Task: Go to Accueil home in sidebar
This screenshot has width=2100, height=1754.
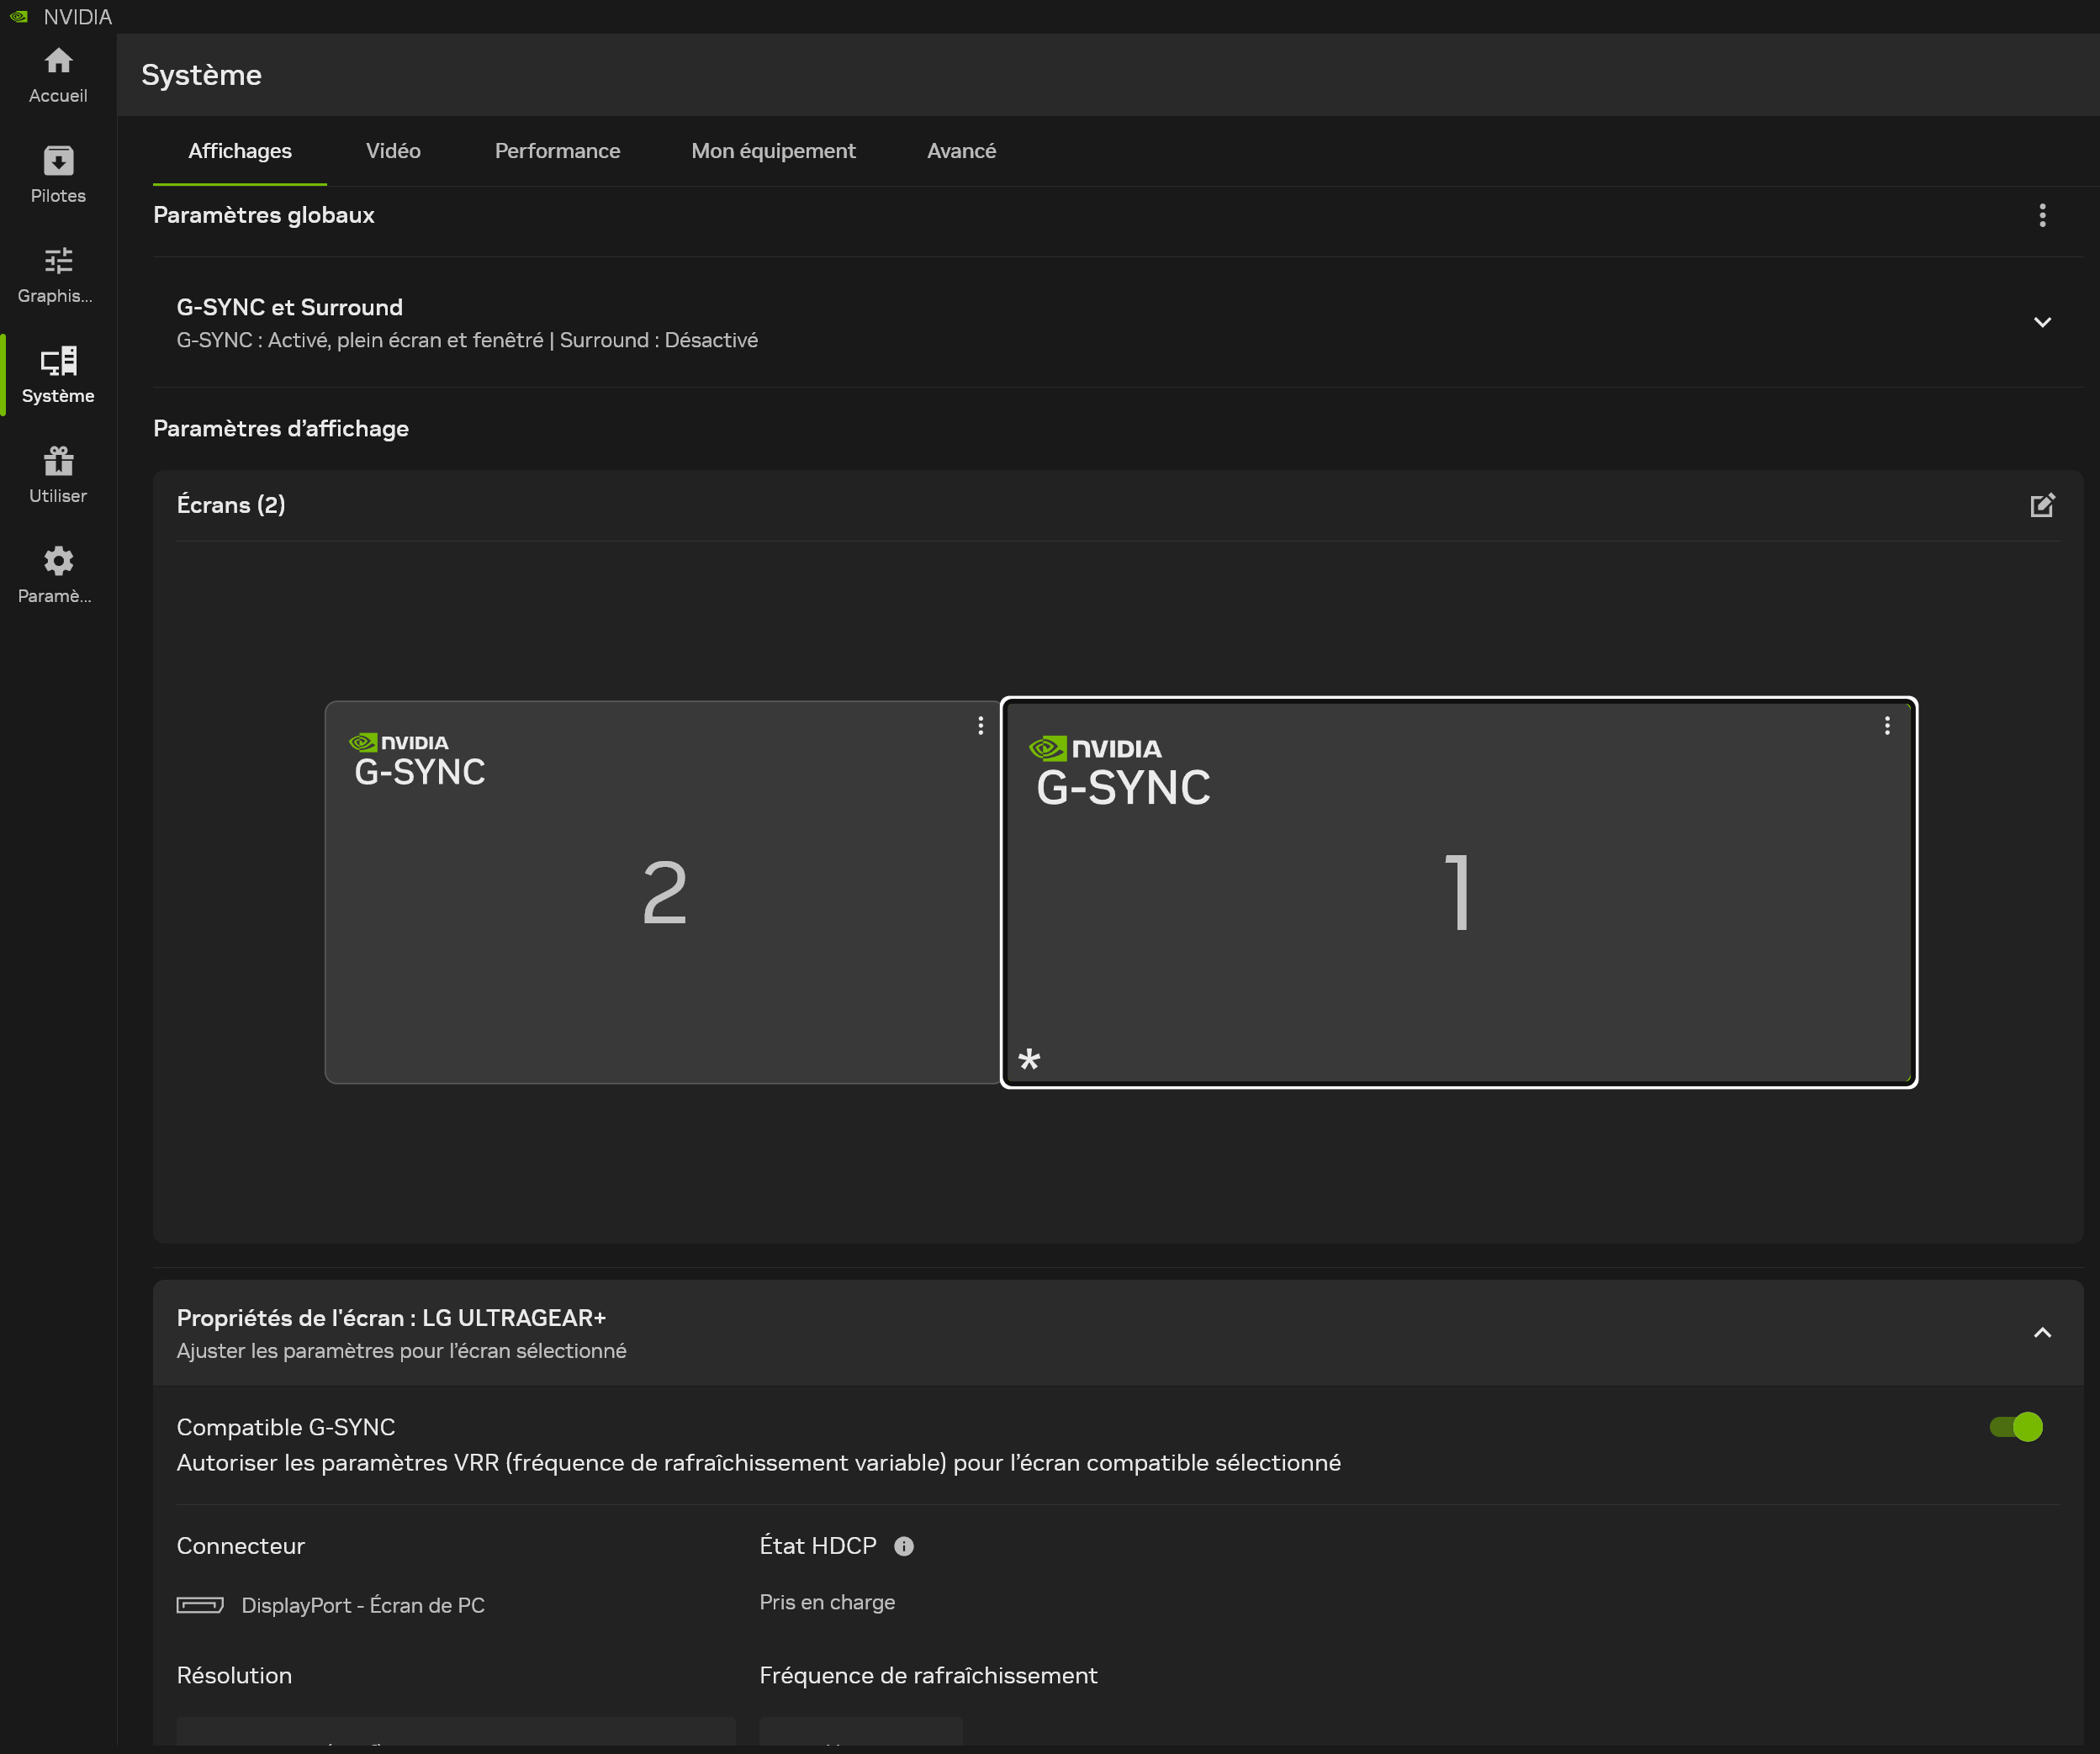Action: 58,75
